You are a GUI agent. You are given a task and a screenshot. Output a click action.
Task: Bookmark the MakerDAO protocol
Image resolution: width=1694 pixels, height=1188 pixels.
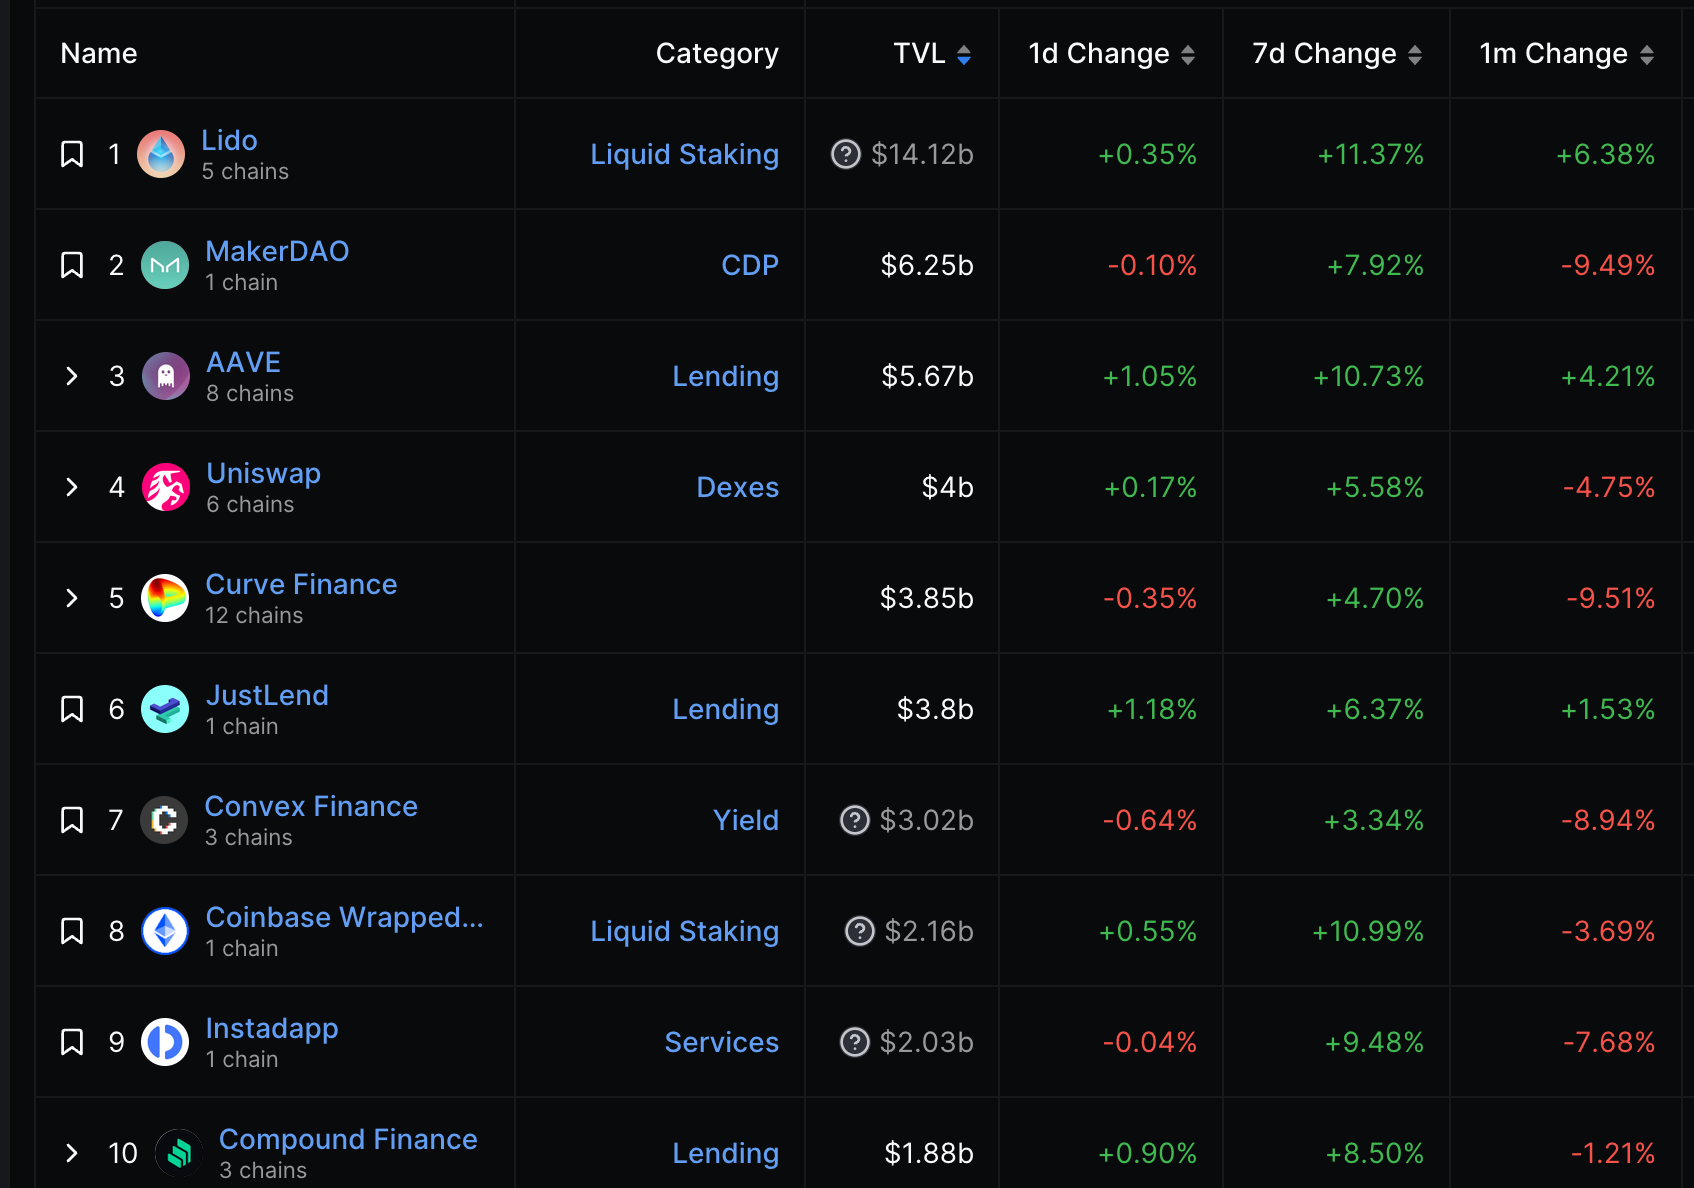coord(72,265)
